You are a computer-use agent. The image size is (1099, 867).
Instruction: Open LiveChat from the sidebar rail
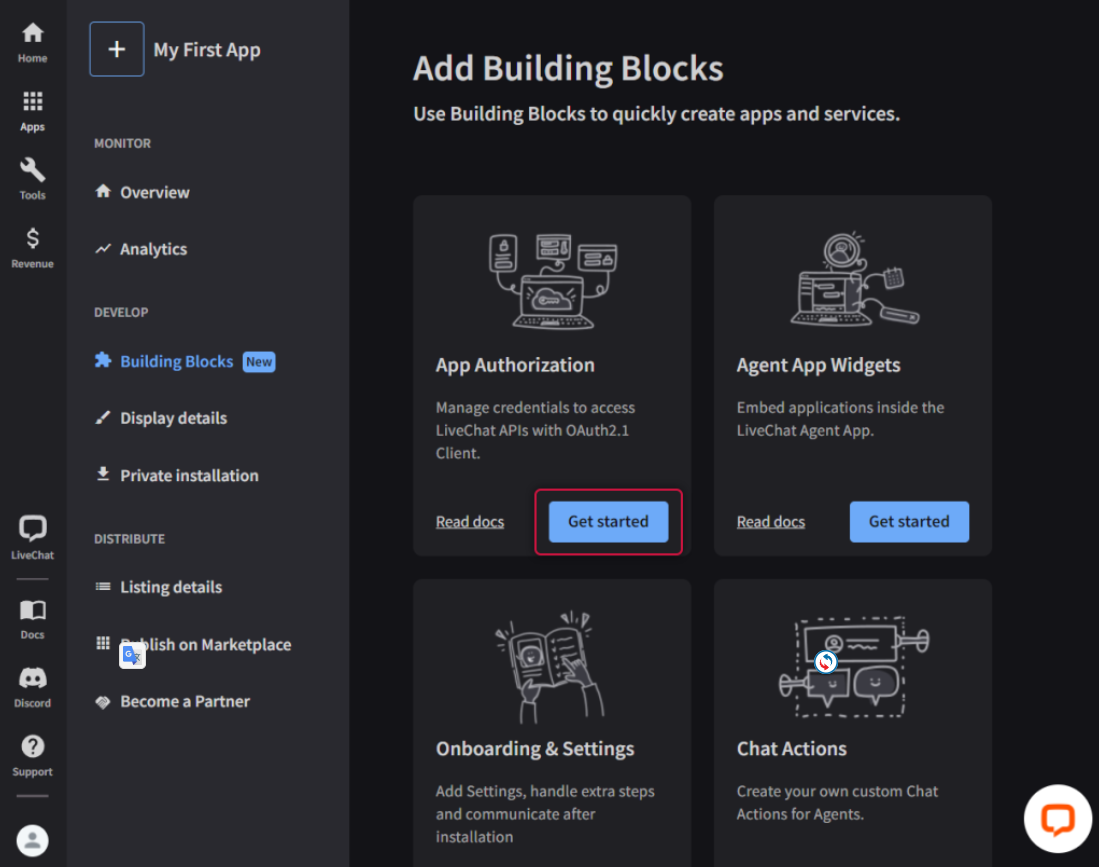(x=32, y=537)
